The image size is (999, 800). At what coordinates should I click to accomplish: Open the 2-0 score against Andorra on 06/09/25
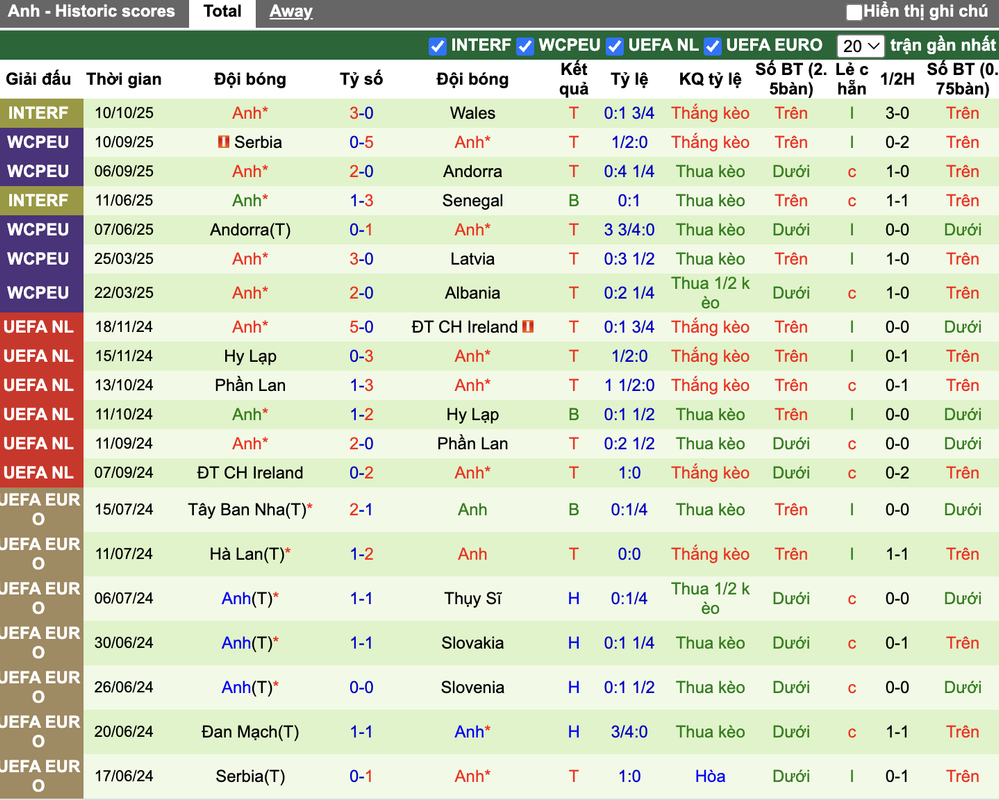pos(361,171)
